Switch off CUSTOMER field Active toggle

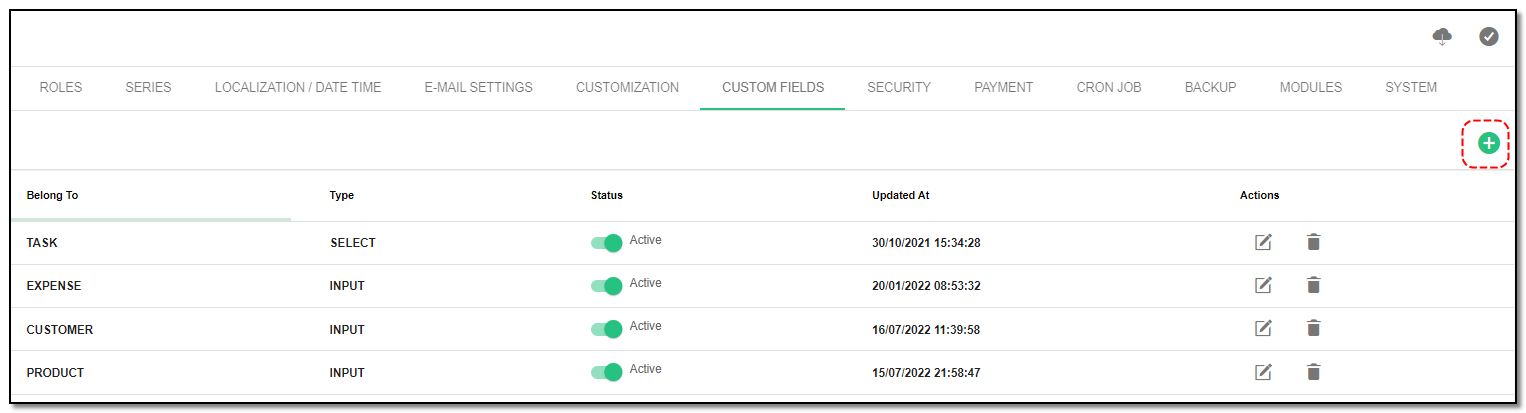tap(607, 329)
